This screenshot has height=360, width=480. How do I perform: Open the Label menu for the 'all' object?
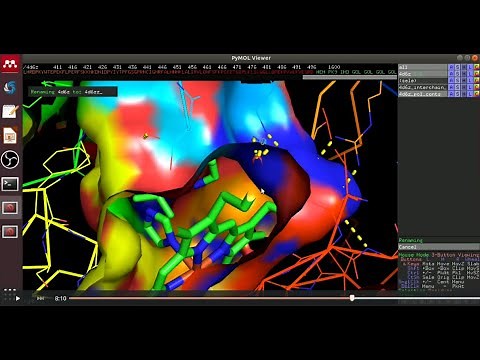point(470,67)
